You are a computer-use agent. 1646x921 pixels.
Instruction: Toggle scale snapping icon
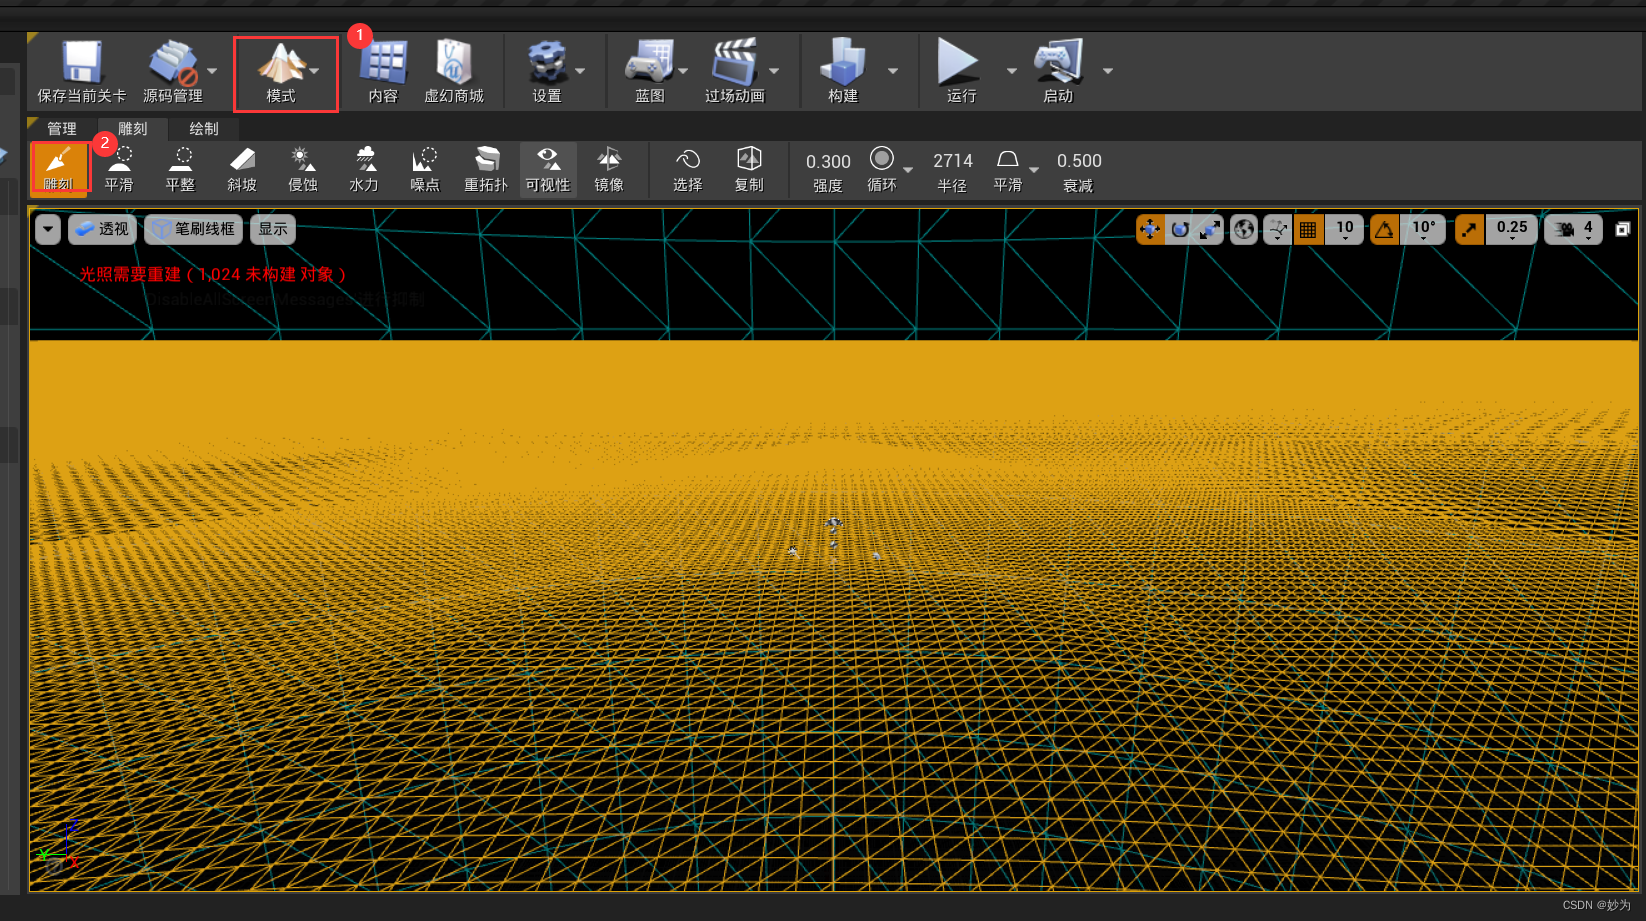pos(1469,230)
